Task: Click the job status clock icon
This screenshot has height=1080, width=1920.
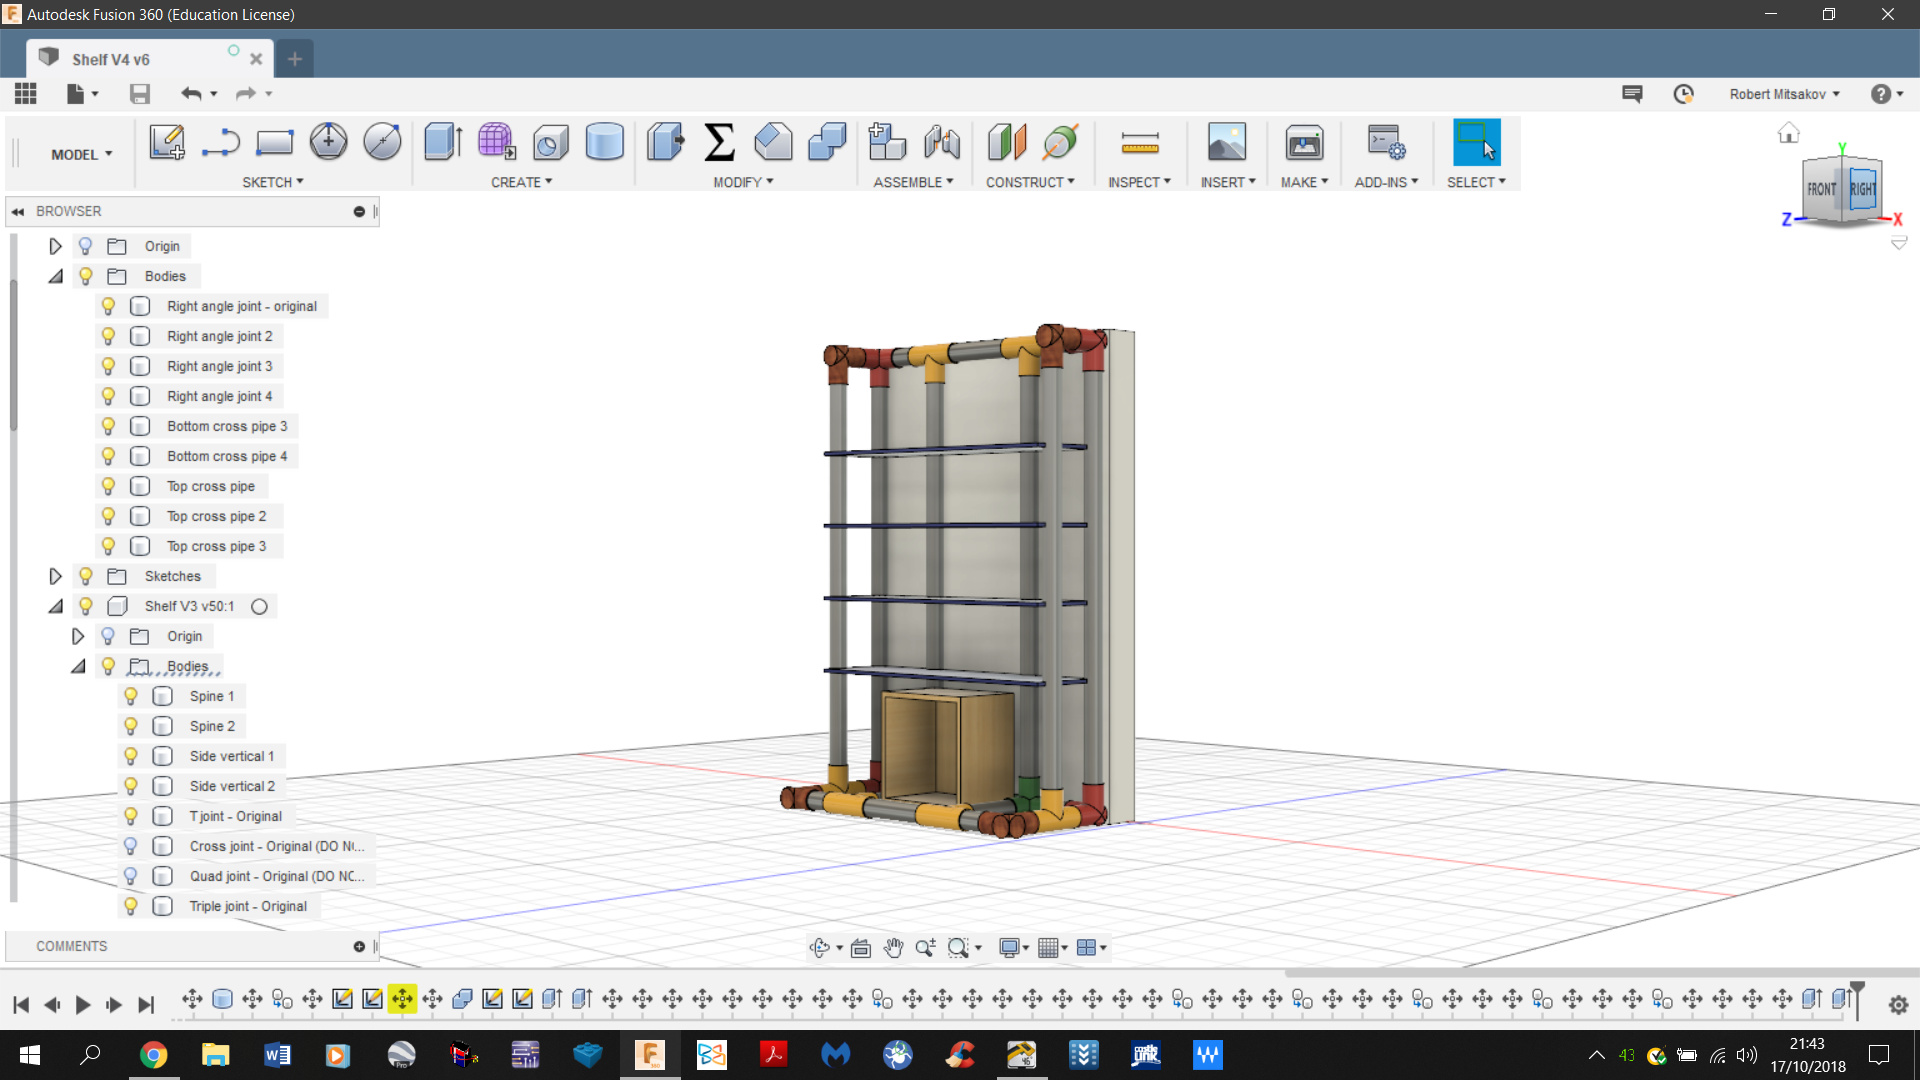Action: [1684, 94]
